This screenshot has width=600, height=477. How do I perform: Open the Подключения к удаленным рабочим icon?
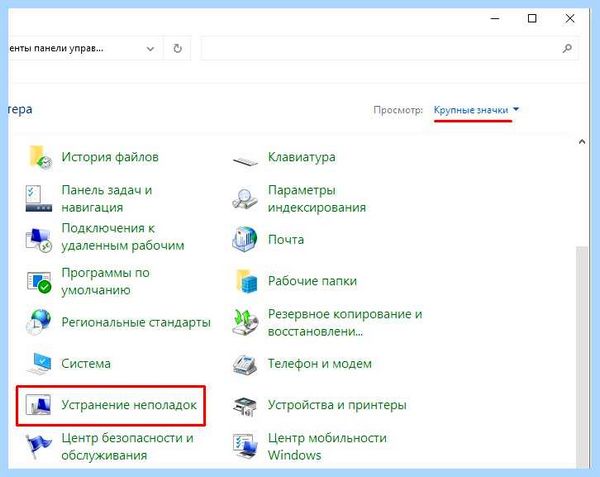(39, 239)
